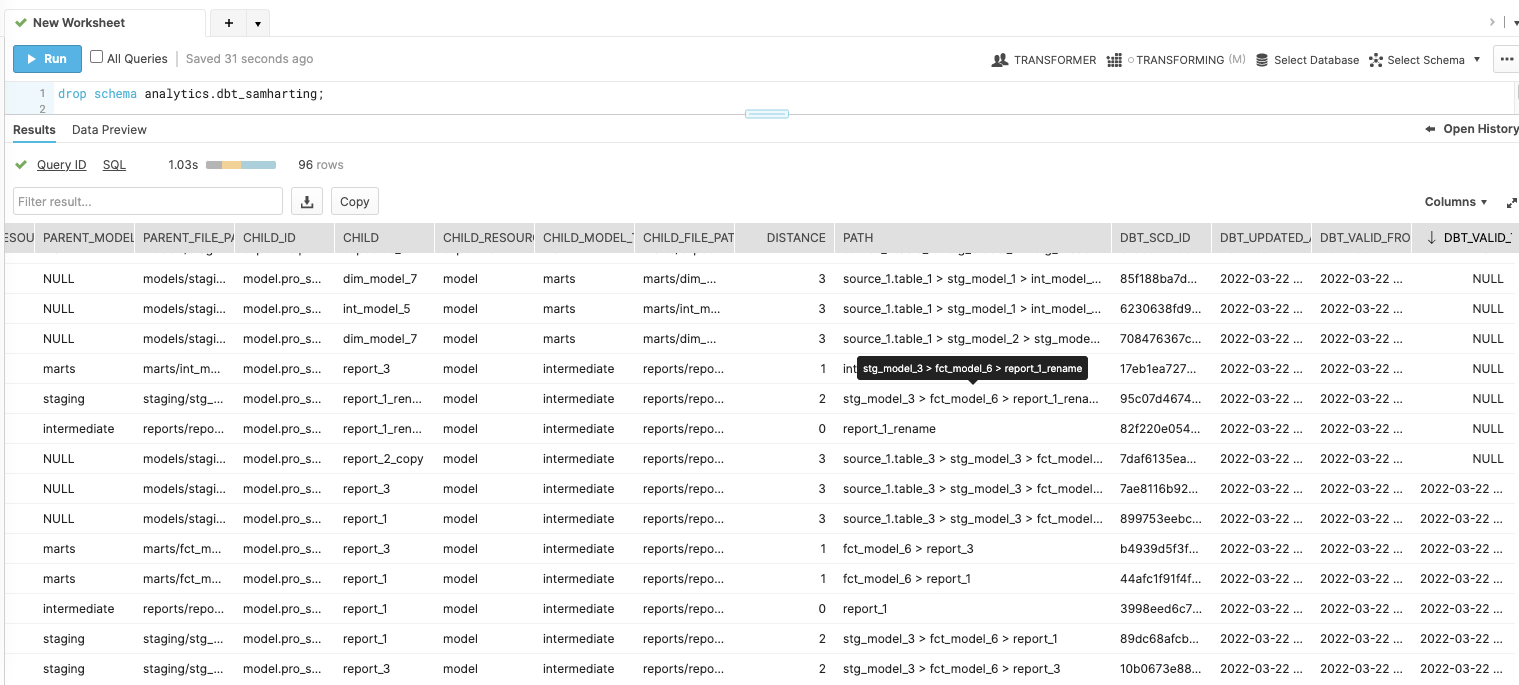The height and width of the screenshot is (685, 1519).
Task: Click the TRANSFORMER role icon
Action: pos(999,60)
